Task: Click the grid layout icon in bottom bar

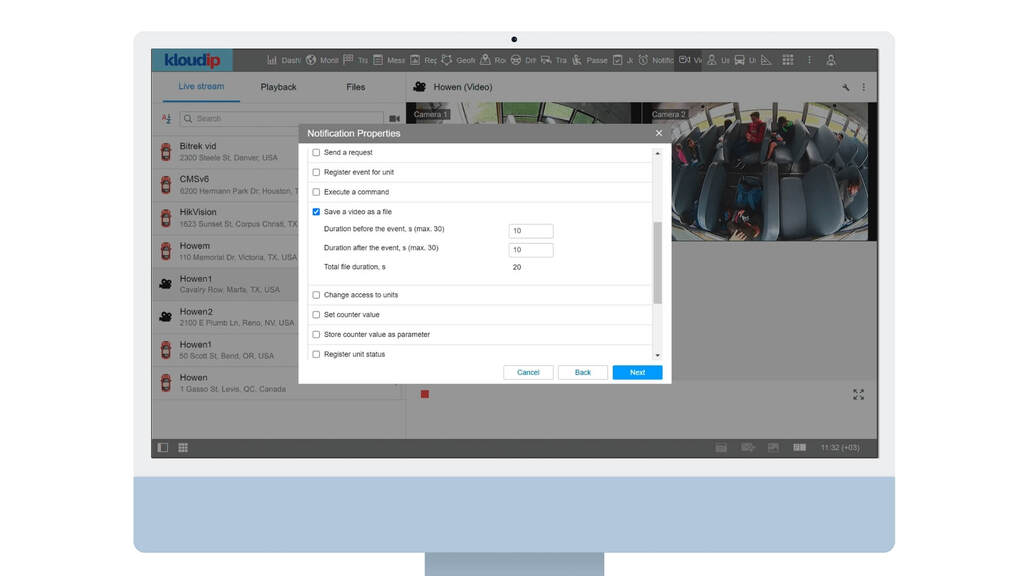Action: coord(183,447)
